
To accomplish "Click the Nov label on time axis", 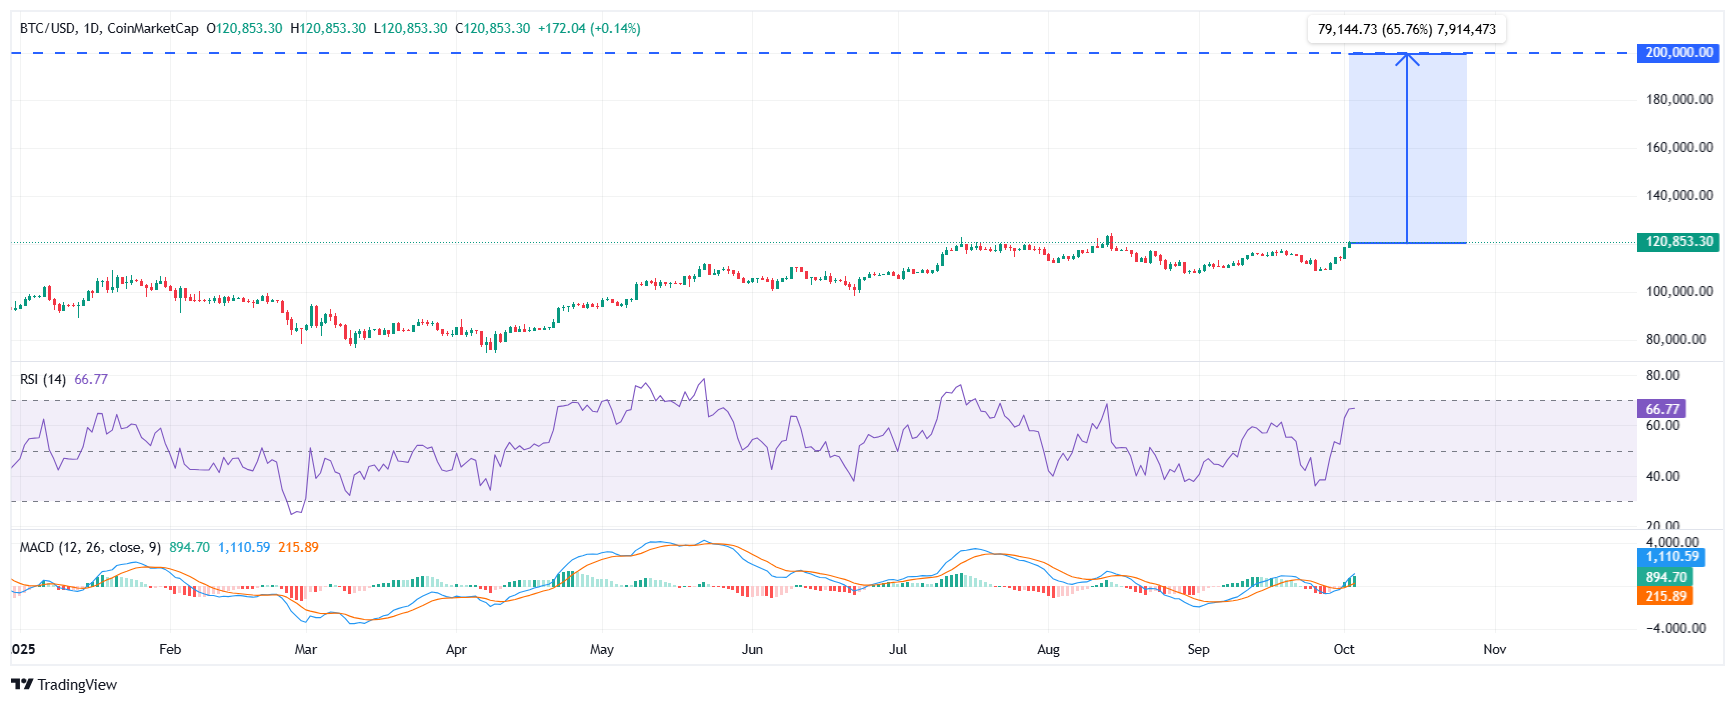I will click(x=1494, y=650).
